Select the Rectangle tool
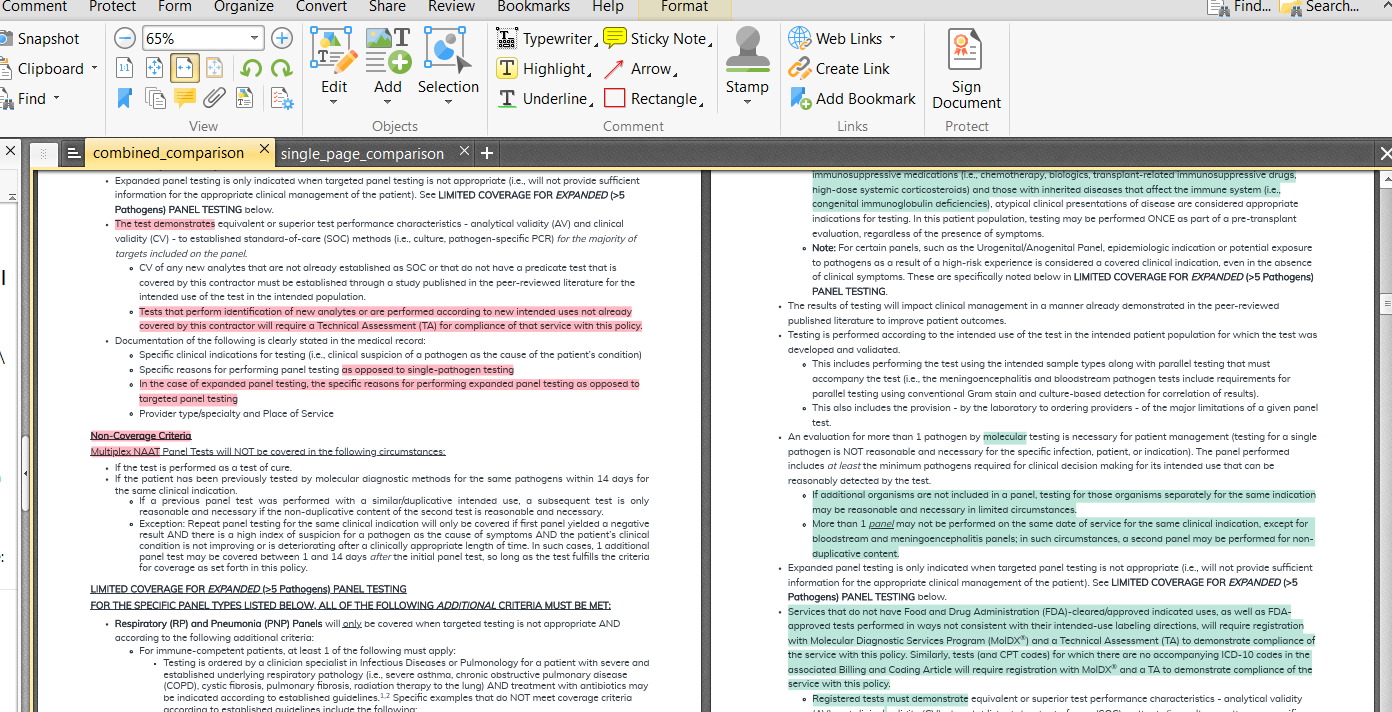This screenshot has height=712, width=1392. click(x=653, y=99)
